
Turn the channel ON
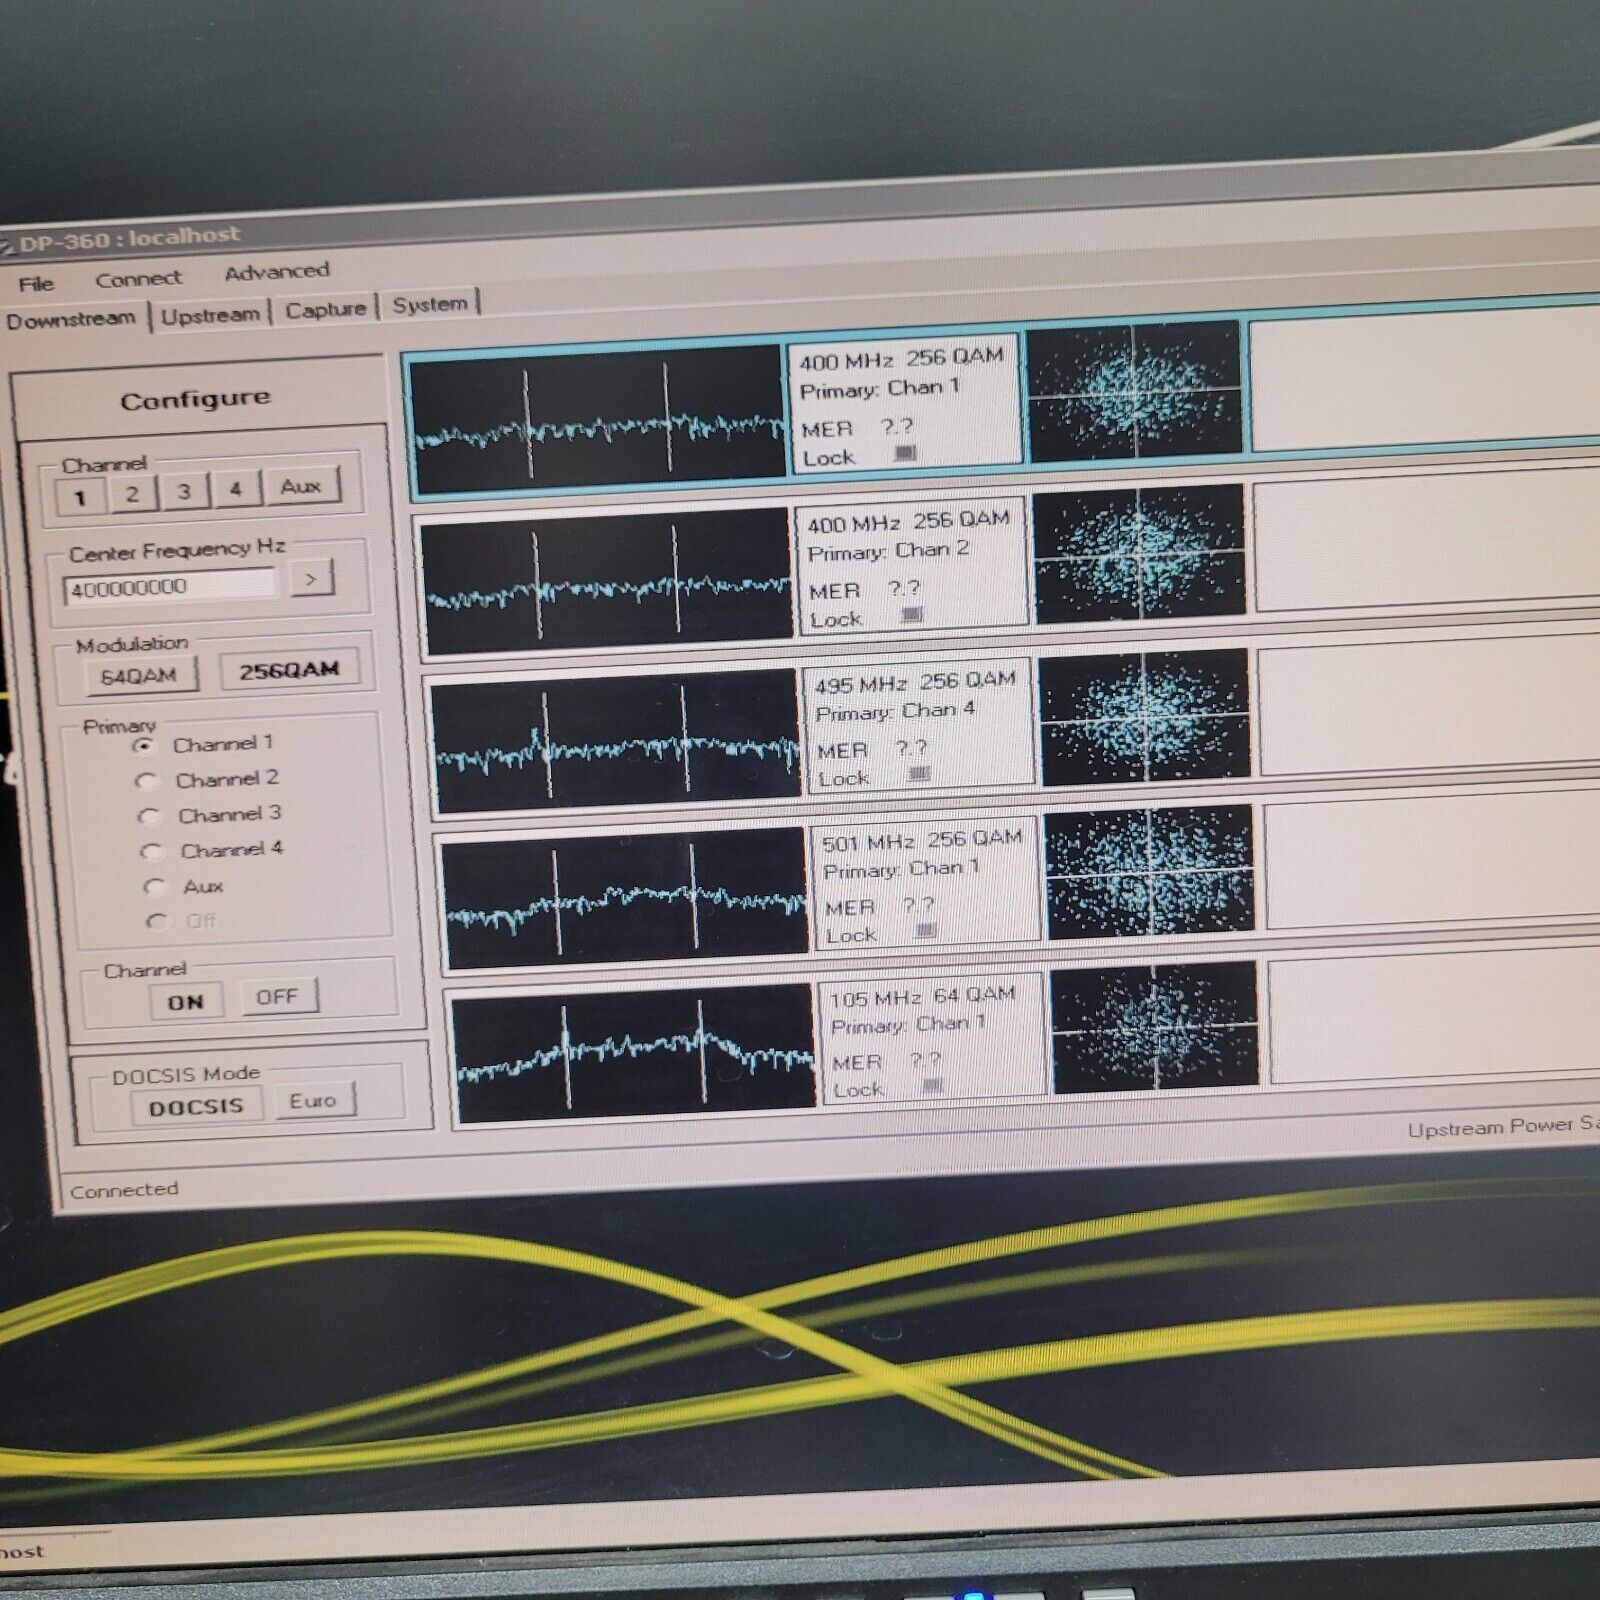(186, 1002)
